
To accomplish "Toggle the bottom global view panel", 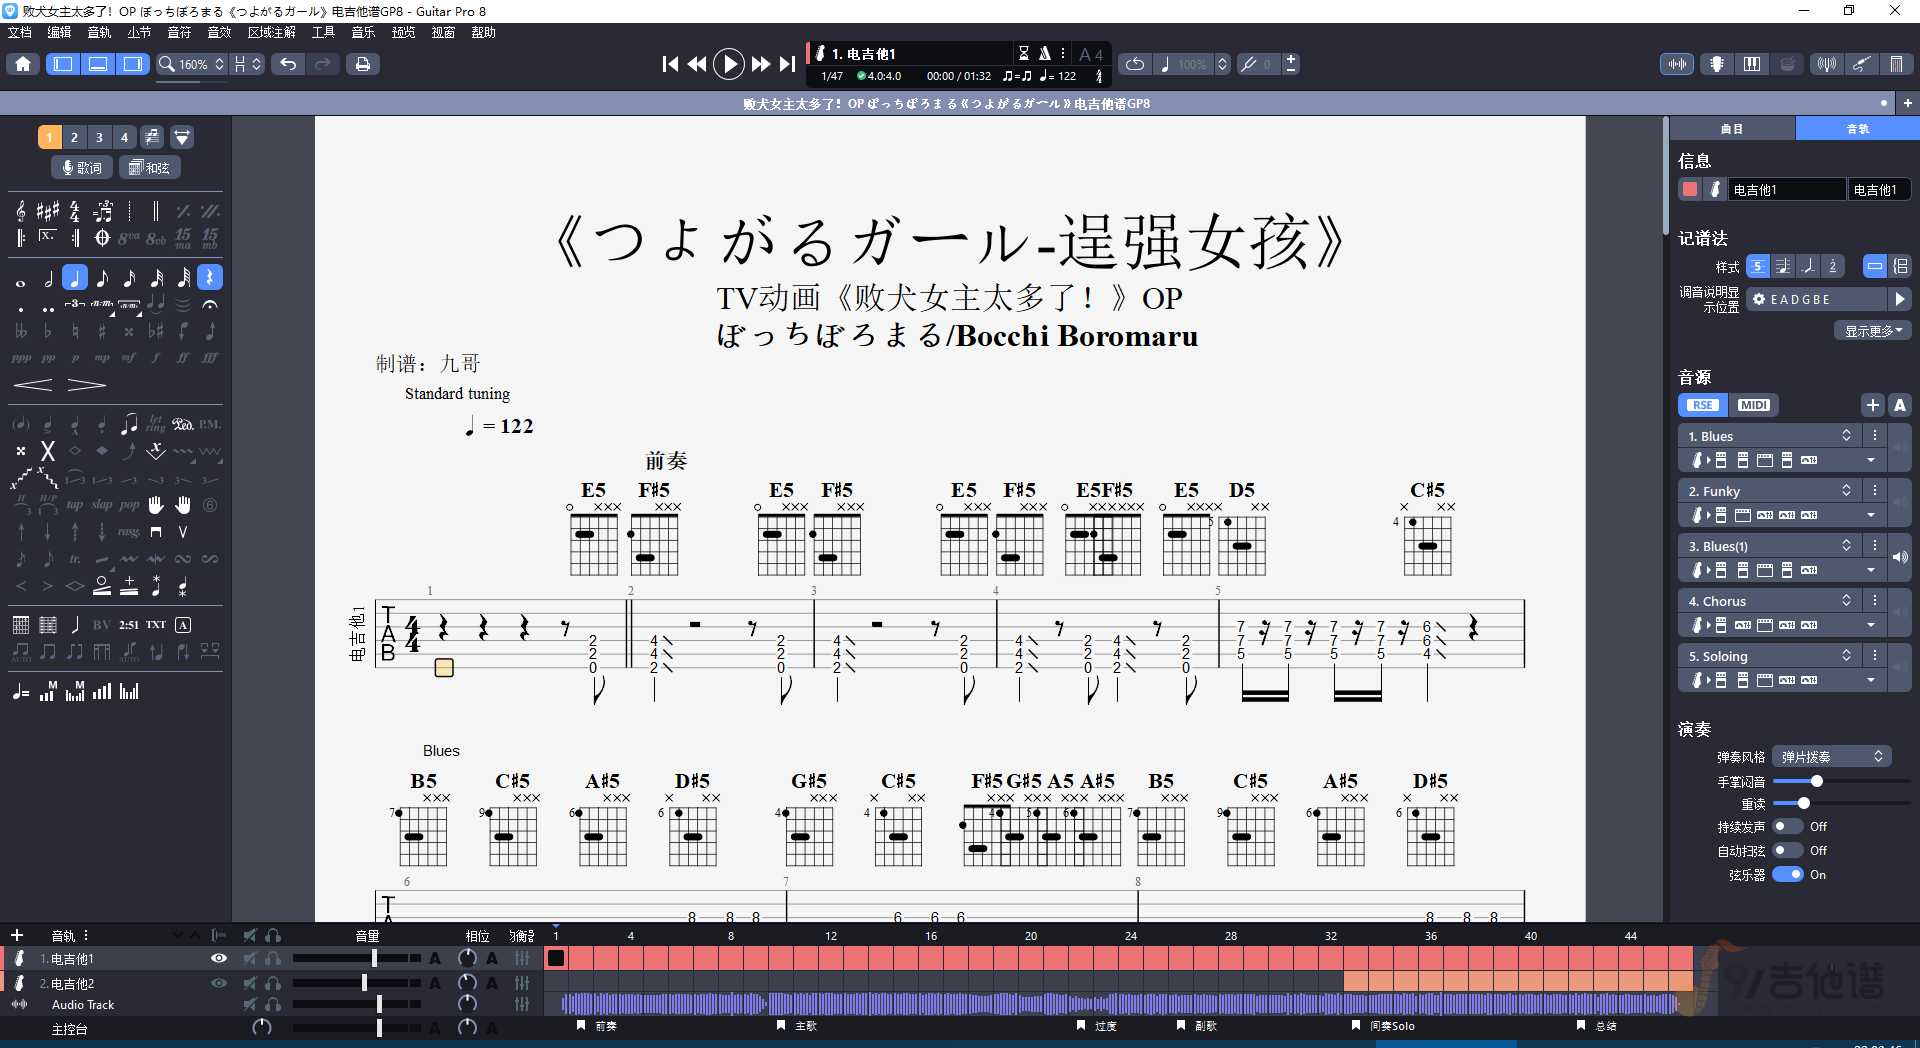I will point(98,64).
